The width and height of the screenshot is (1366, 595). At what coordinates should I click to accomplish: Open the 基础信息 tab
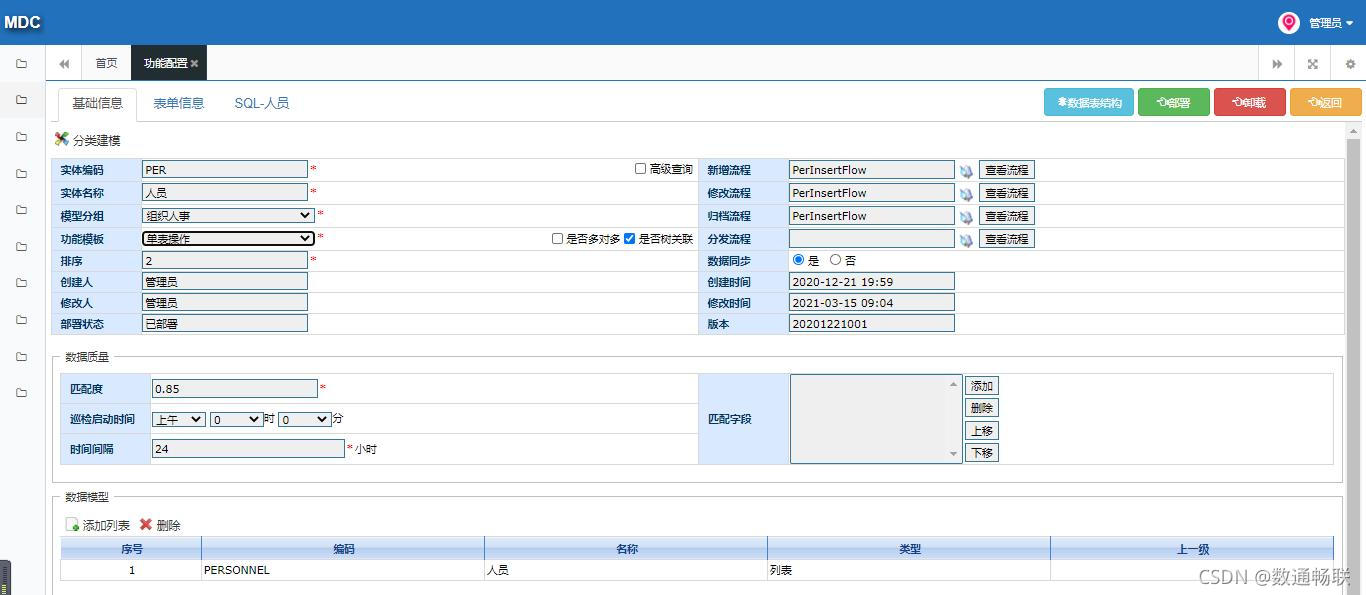[97, 103]
